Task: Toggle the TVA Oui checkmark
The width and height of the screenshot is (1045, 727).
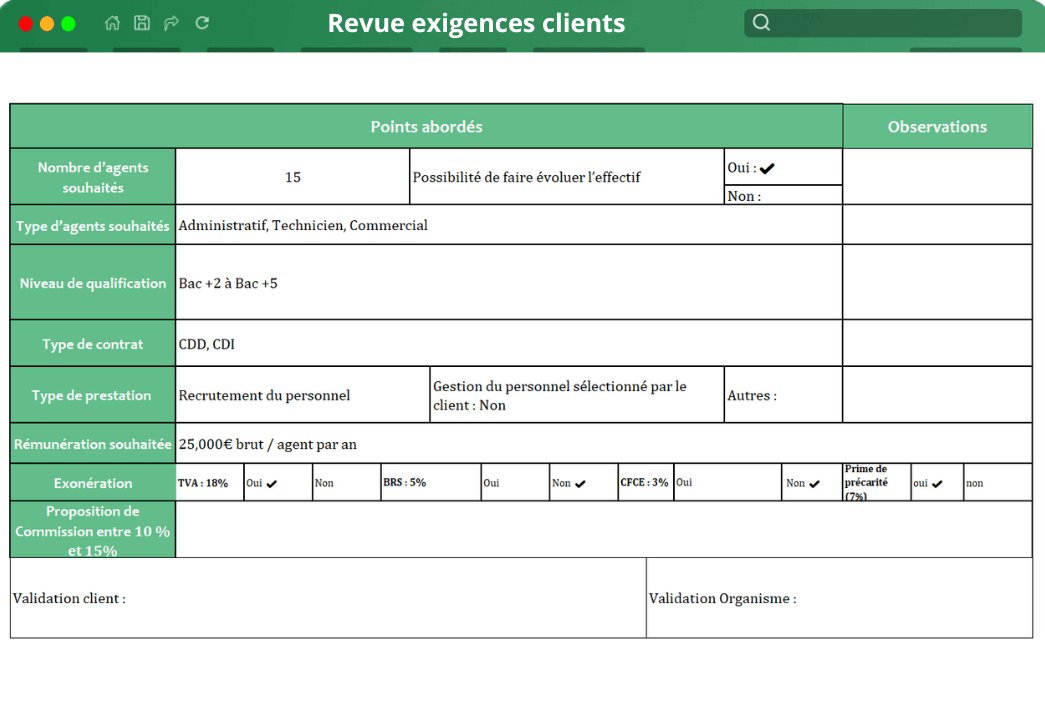Action: click(277, 482)
